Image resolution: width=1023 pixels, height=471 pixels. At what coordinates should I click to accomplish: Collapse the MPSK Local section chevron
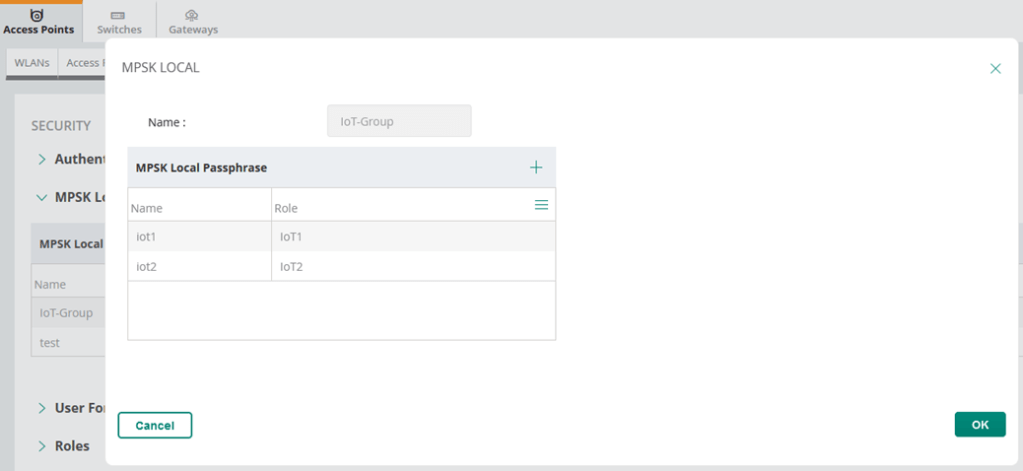point(42,197)
